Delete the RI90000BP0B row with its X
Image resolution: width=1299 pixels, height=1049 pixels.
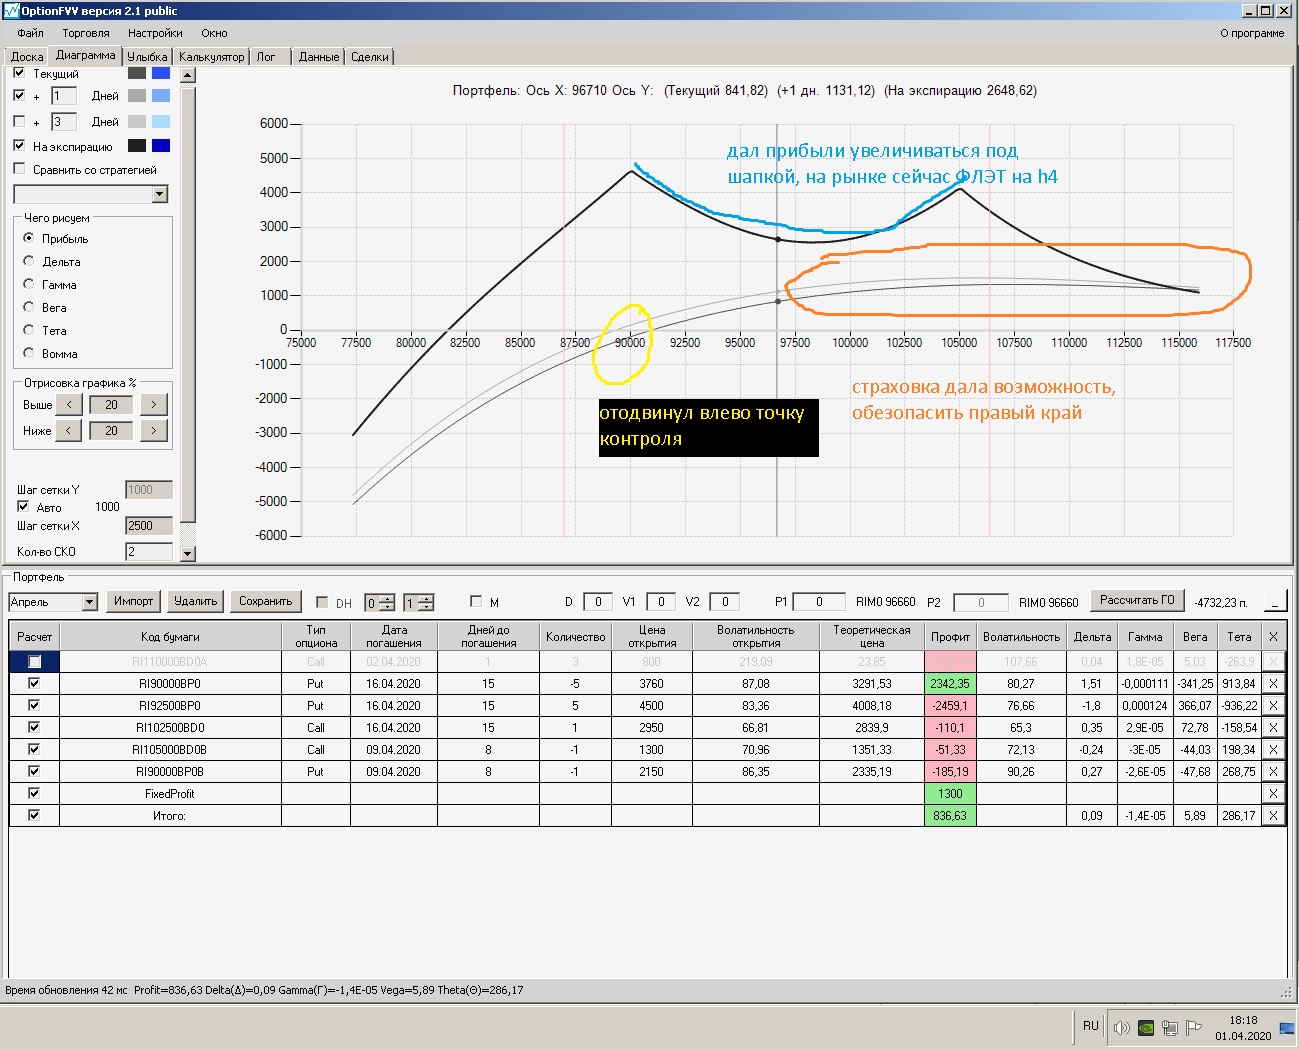click(1273, 772)
